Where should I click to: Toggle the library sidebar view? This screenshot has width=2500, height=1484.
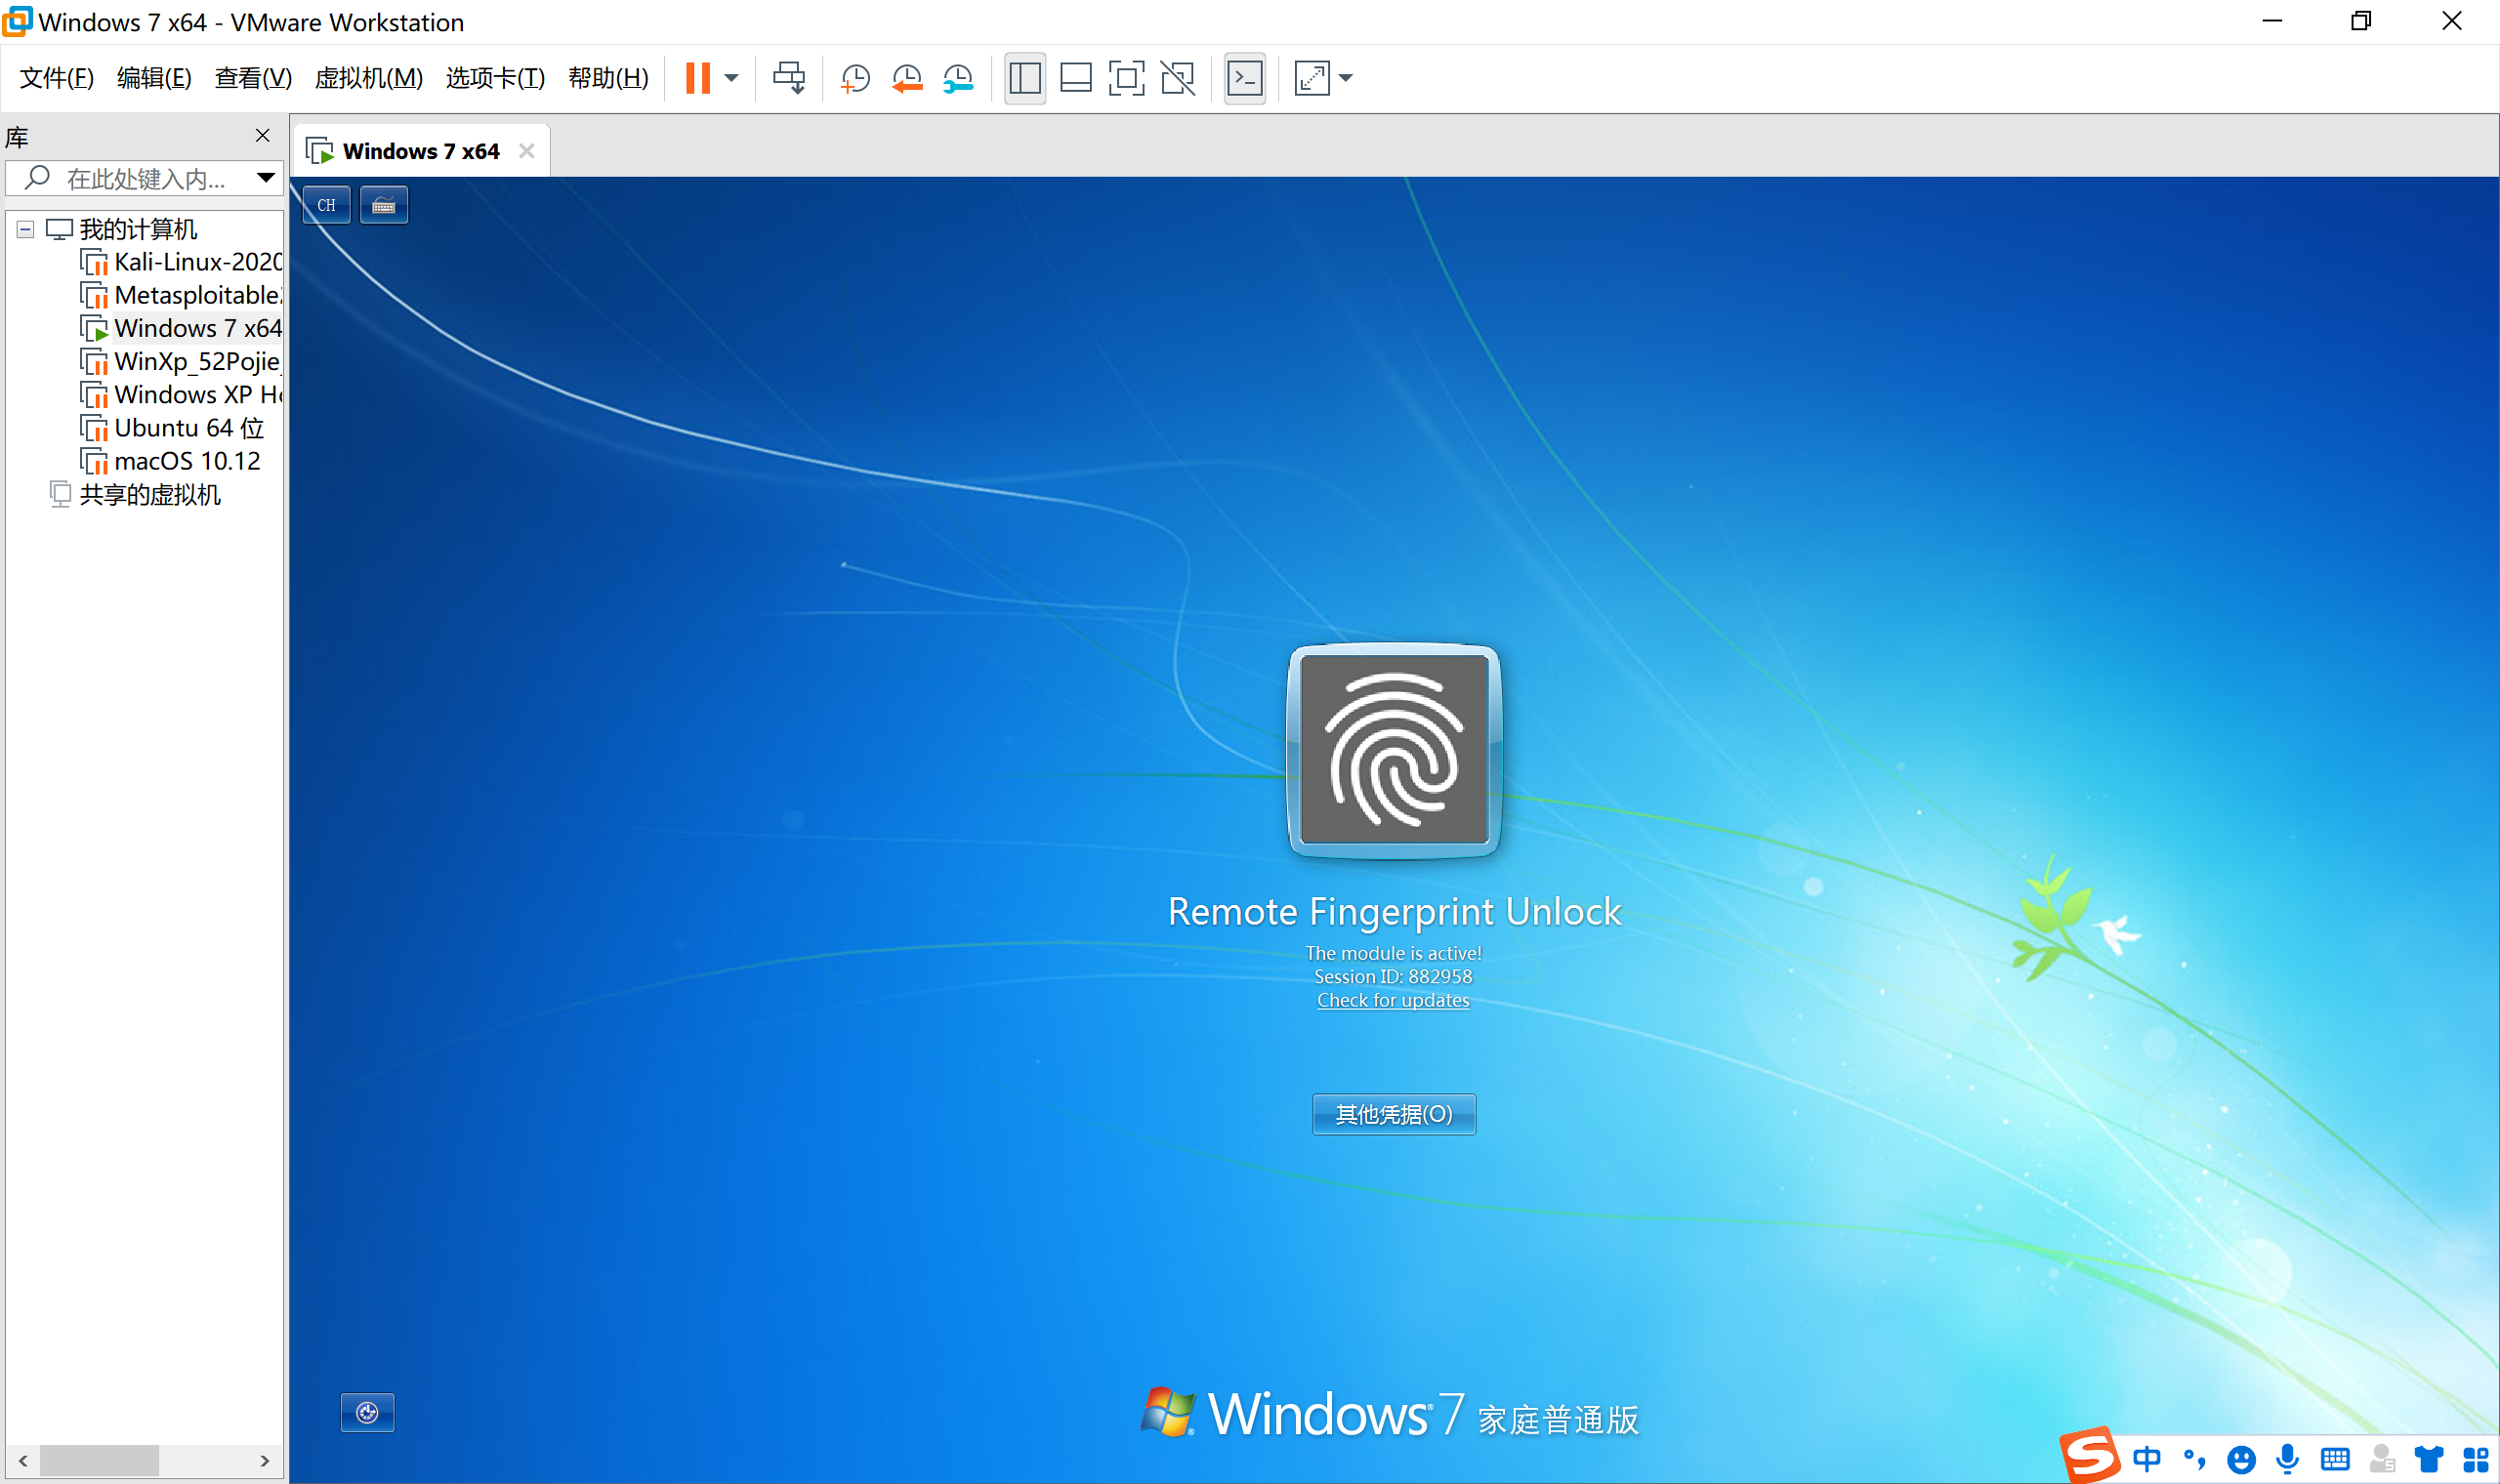[x=1025, y=78]
